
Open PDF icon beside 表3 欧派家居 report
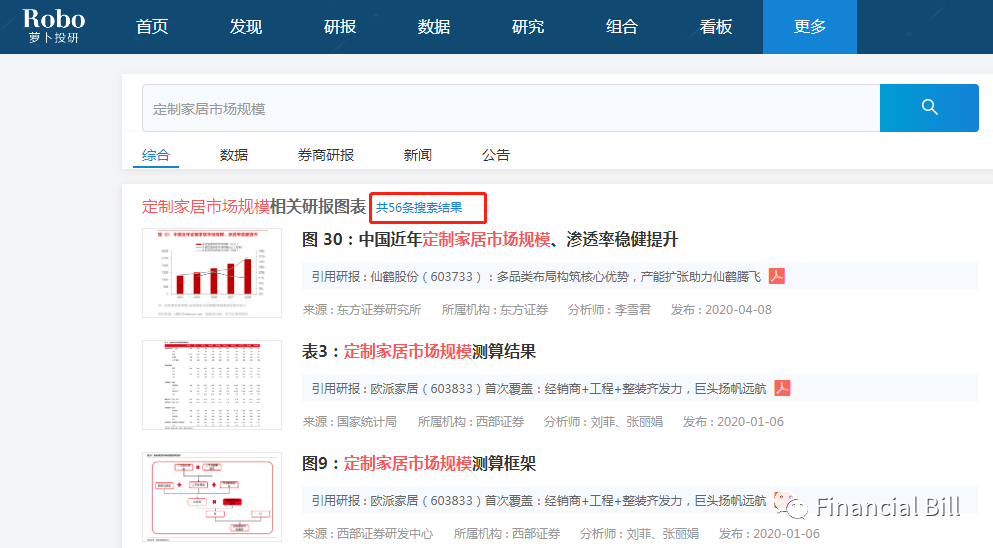coord(782,388)
